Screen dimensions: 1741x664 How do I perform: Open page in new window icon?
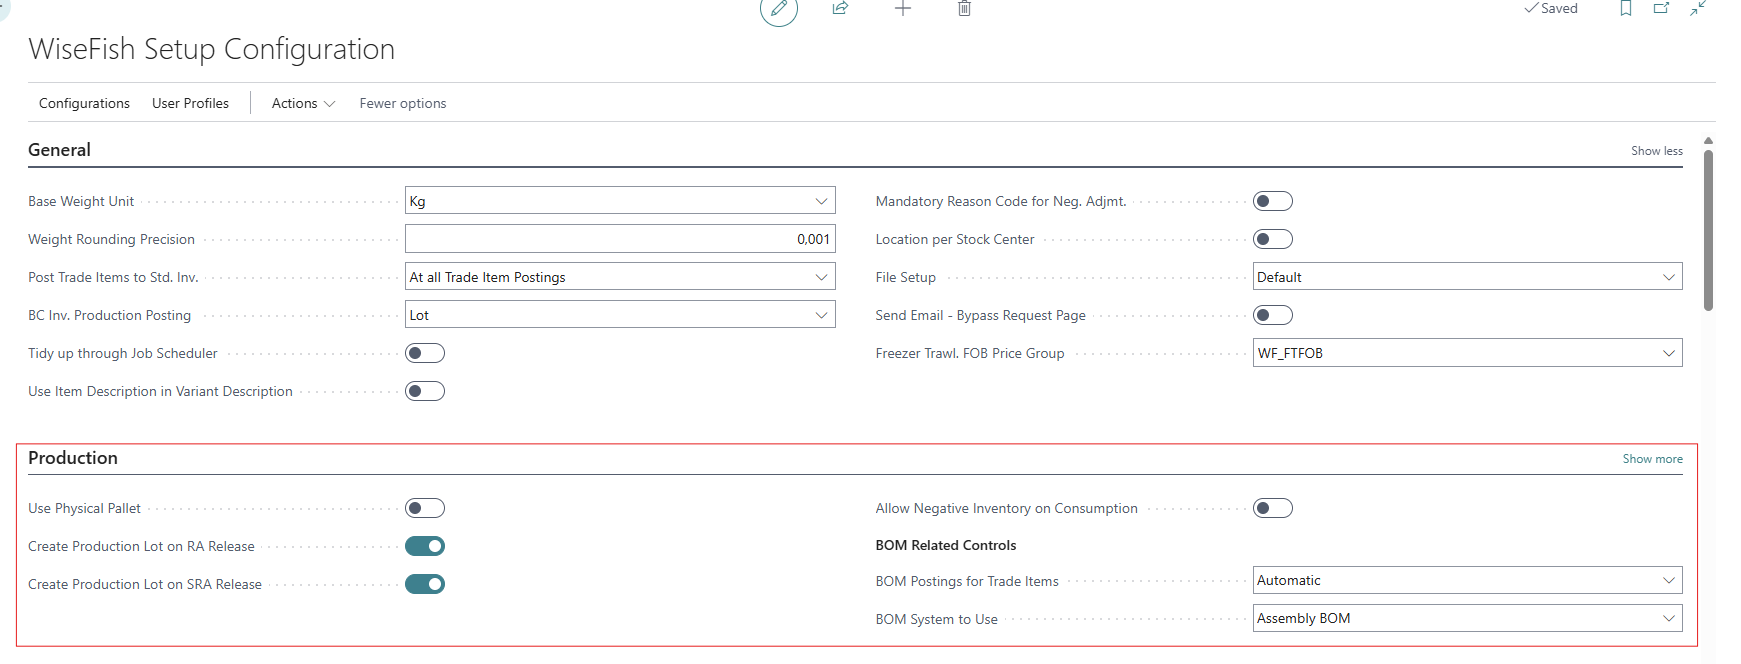[1661, 9]
